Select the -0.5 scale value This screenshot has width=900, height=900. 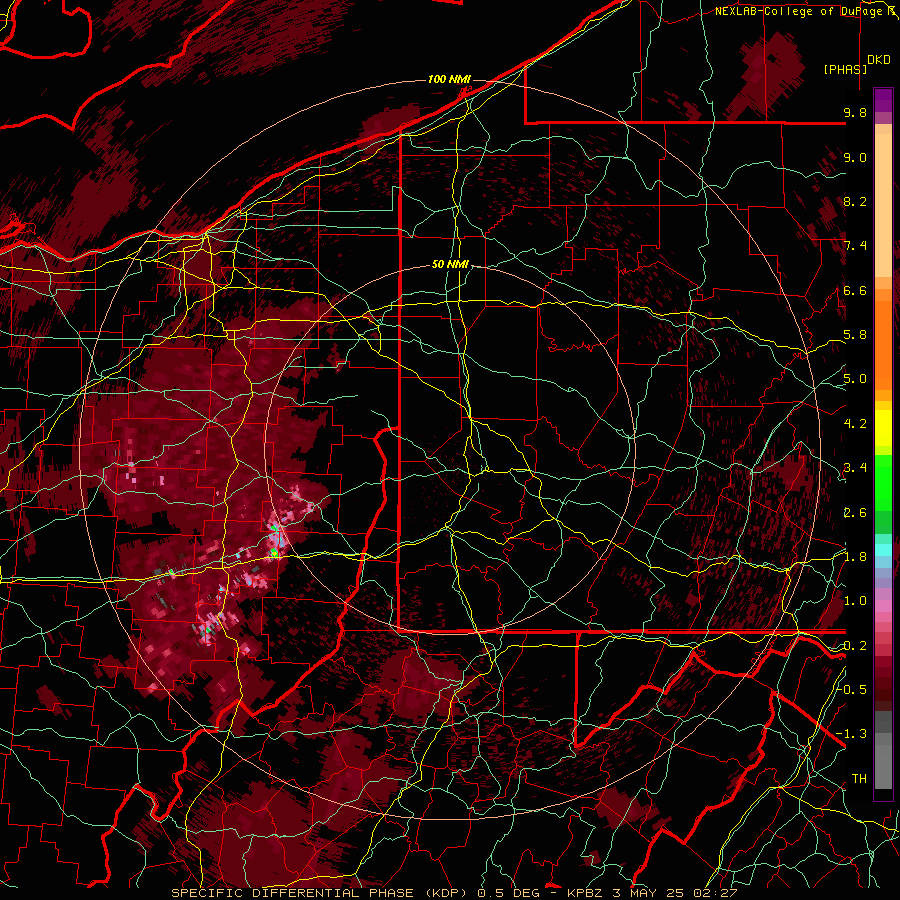tap(852, 690)
